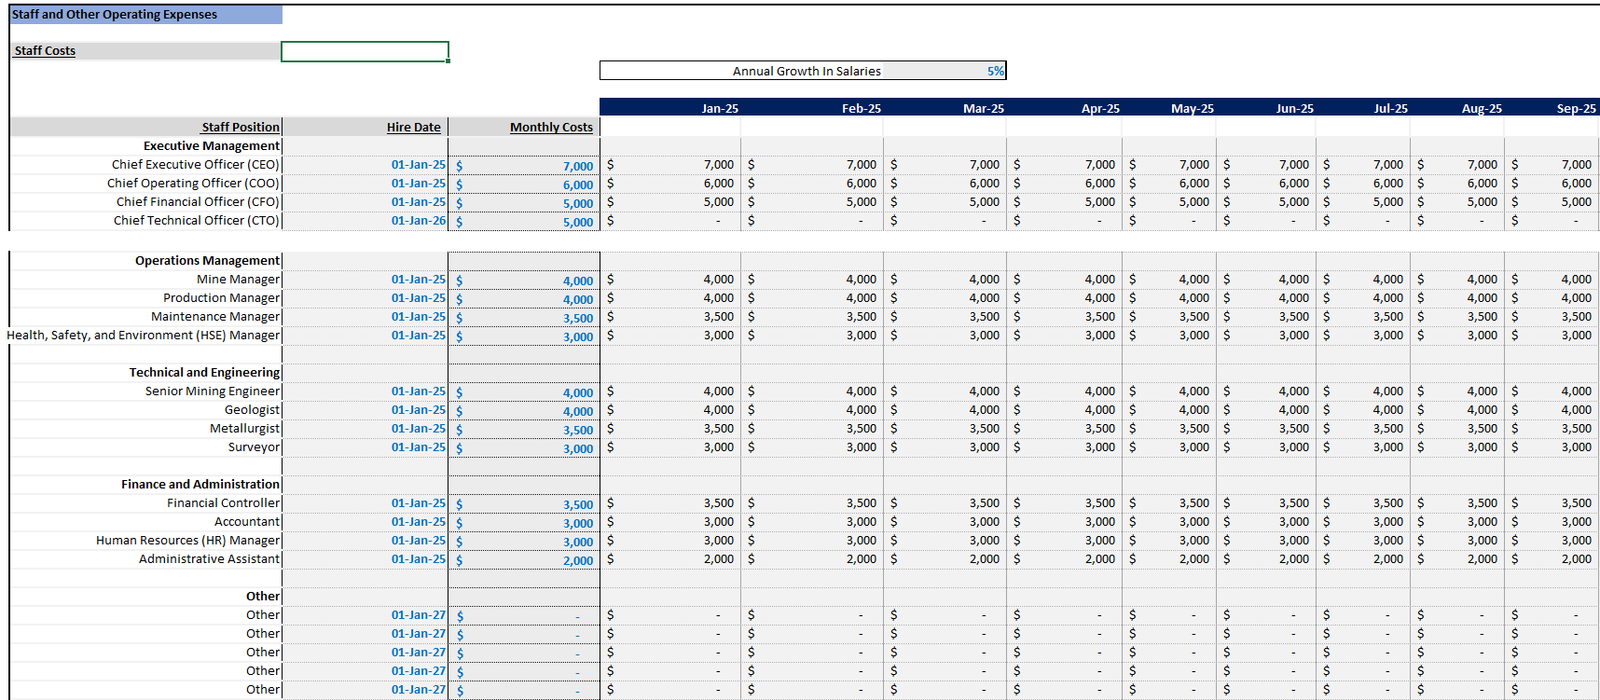Click the 'Technical and Engineering' group label

pyautogui.click(x=204, y=373)
